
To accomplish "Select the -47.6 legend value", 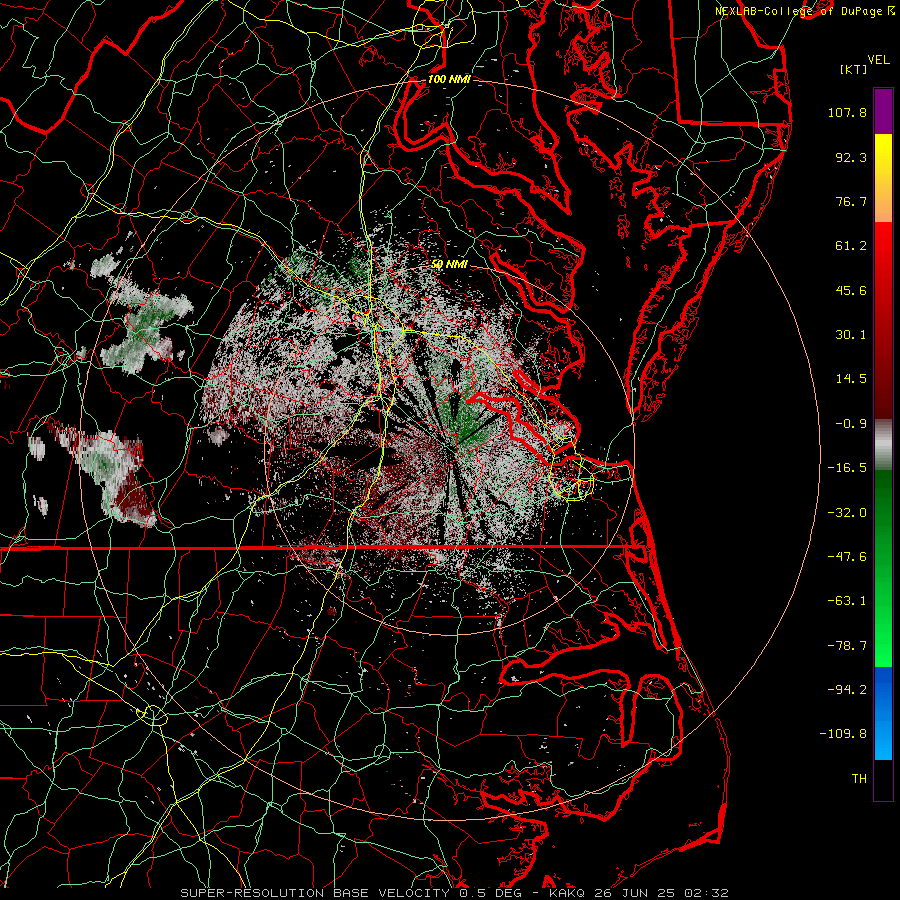I will (x=847, y=557).
